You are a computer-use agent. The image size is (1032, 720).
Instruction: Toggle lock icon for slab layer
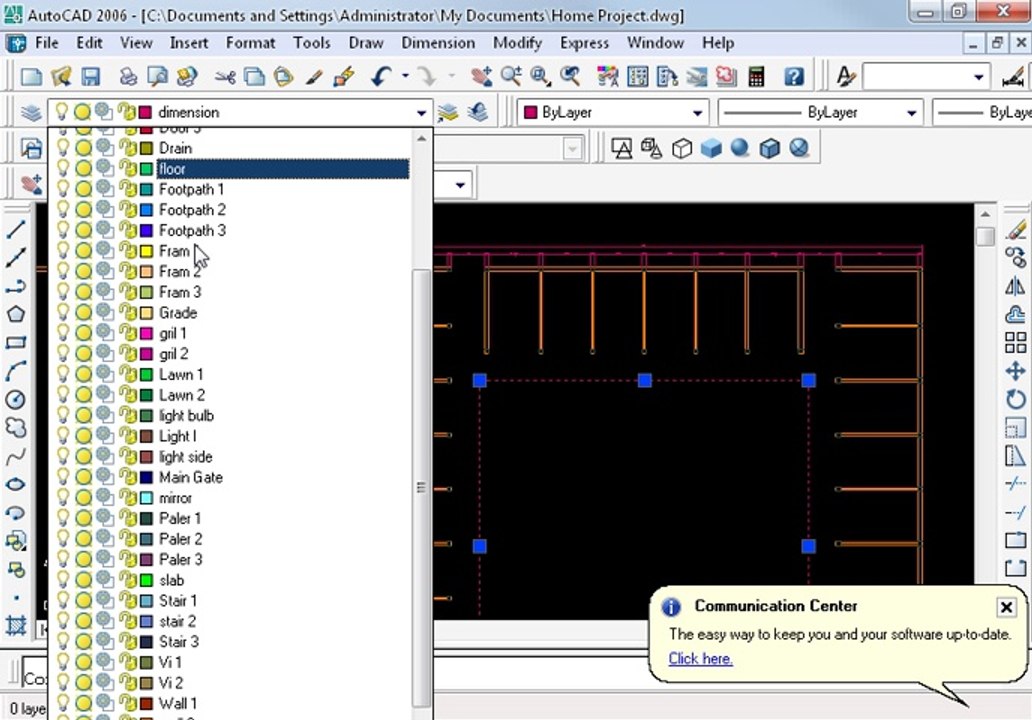[128, 580]
